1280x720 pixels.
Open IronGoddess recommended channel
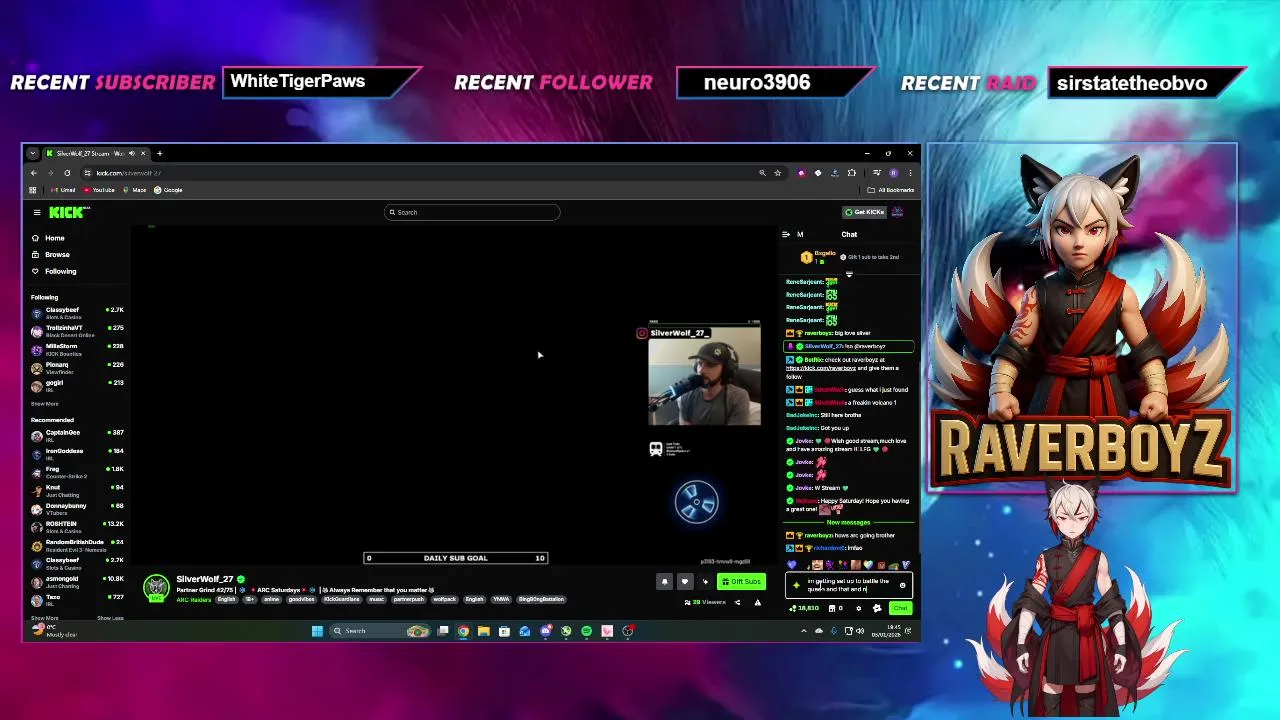pyautogui.click(x=78, y=453)
